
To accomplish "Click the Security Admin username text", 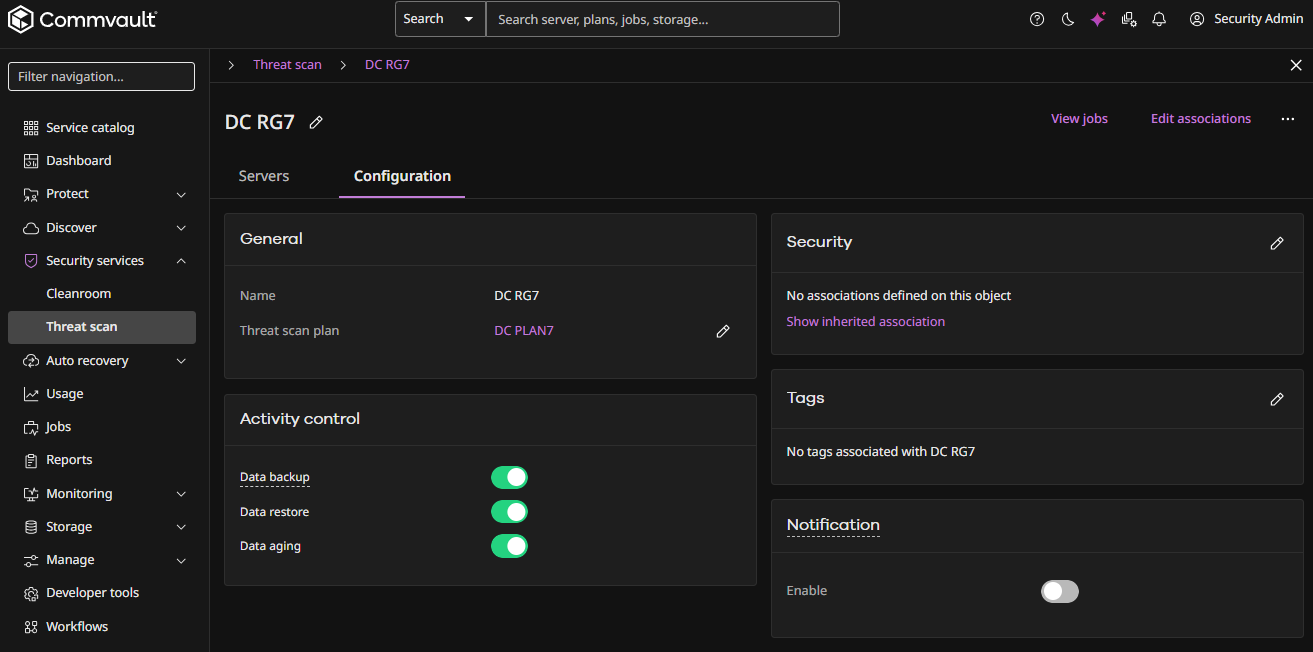I will pyautogui.click(x=1259, y=19).
